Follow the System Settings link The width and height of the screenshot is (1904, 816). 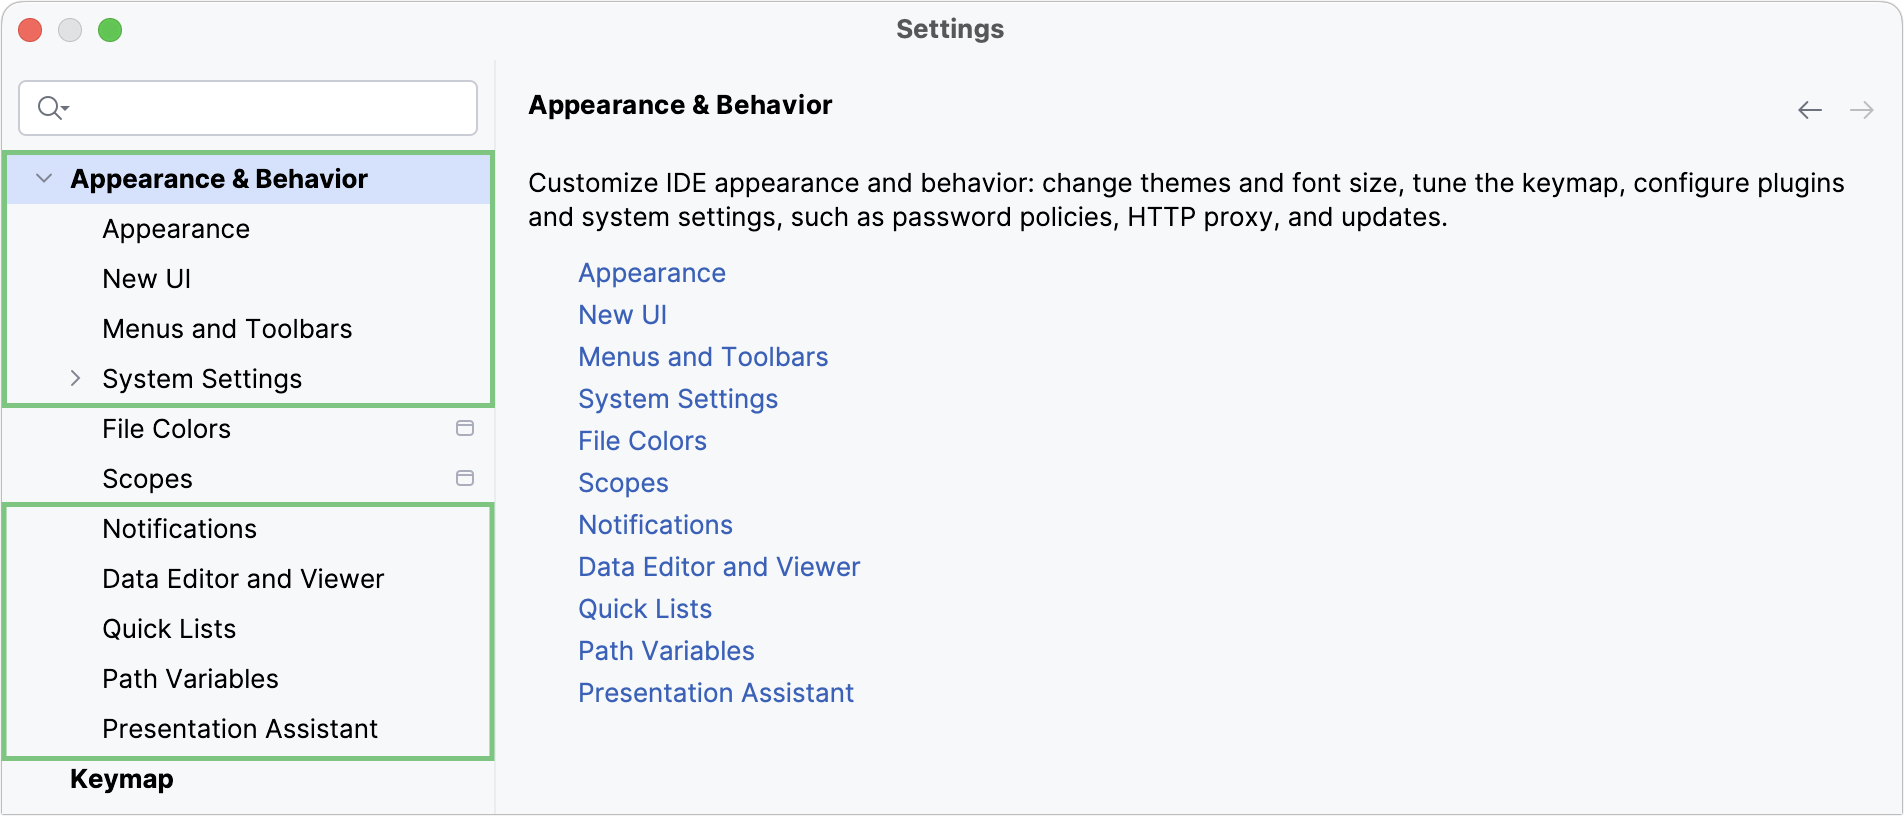(677, 398)
